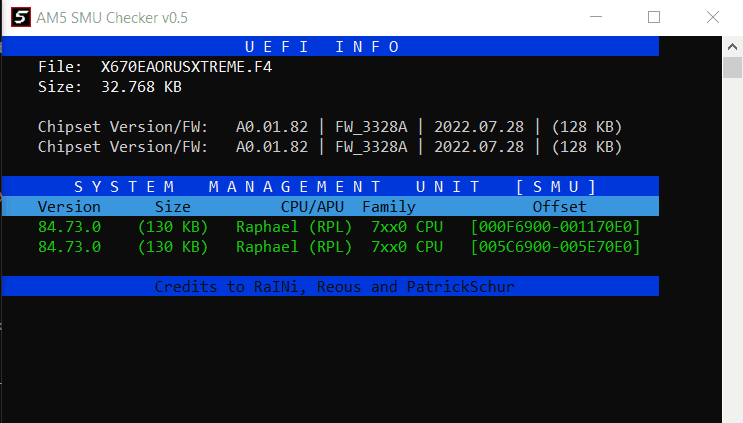The width and height of the screenshot is (743, 423).
Task: Click '7xx0 CPU' in the first SMU row
Action: click(x=407, y=227)
